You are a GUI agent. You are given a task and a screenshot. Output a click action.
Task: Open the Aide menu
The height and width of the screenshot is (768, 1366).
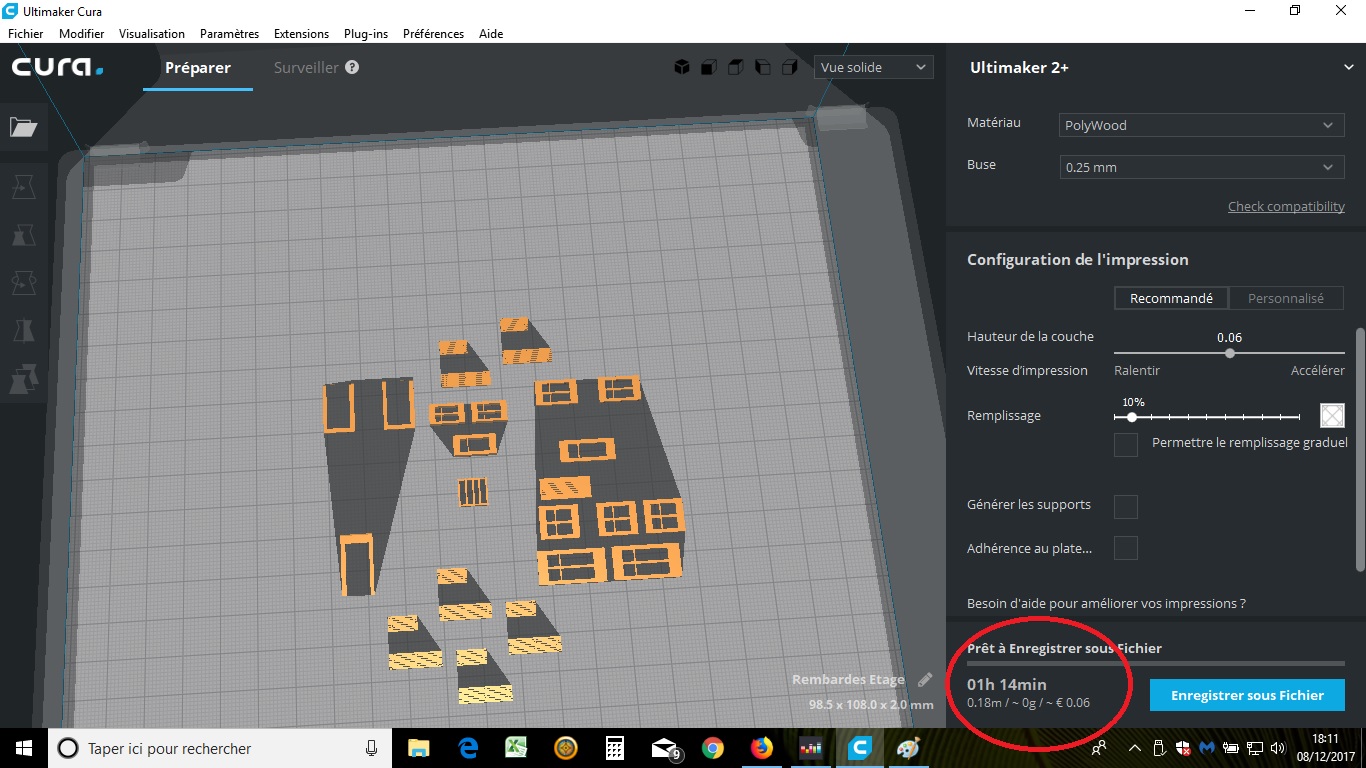(x=491, y=33)
